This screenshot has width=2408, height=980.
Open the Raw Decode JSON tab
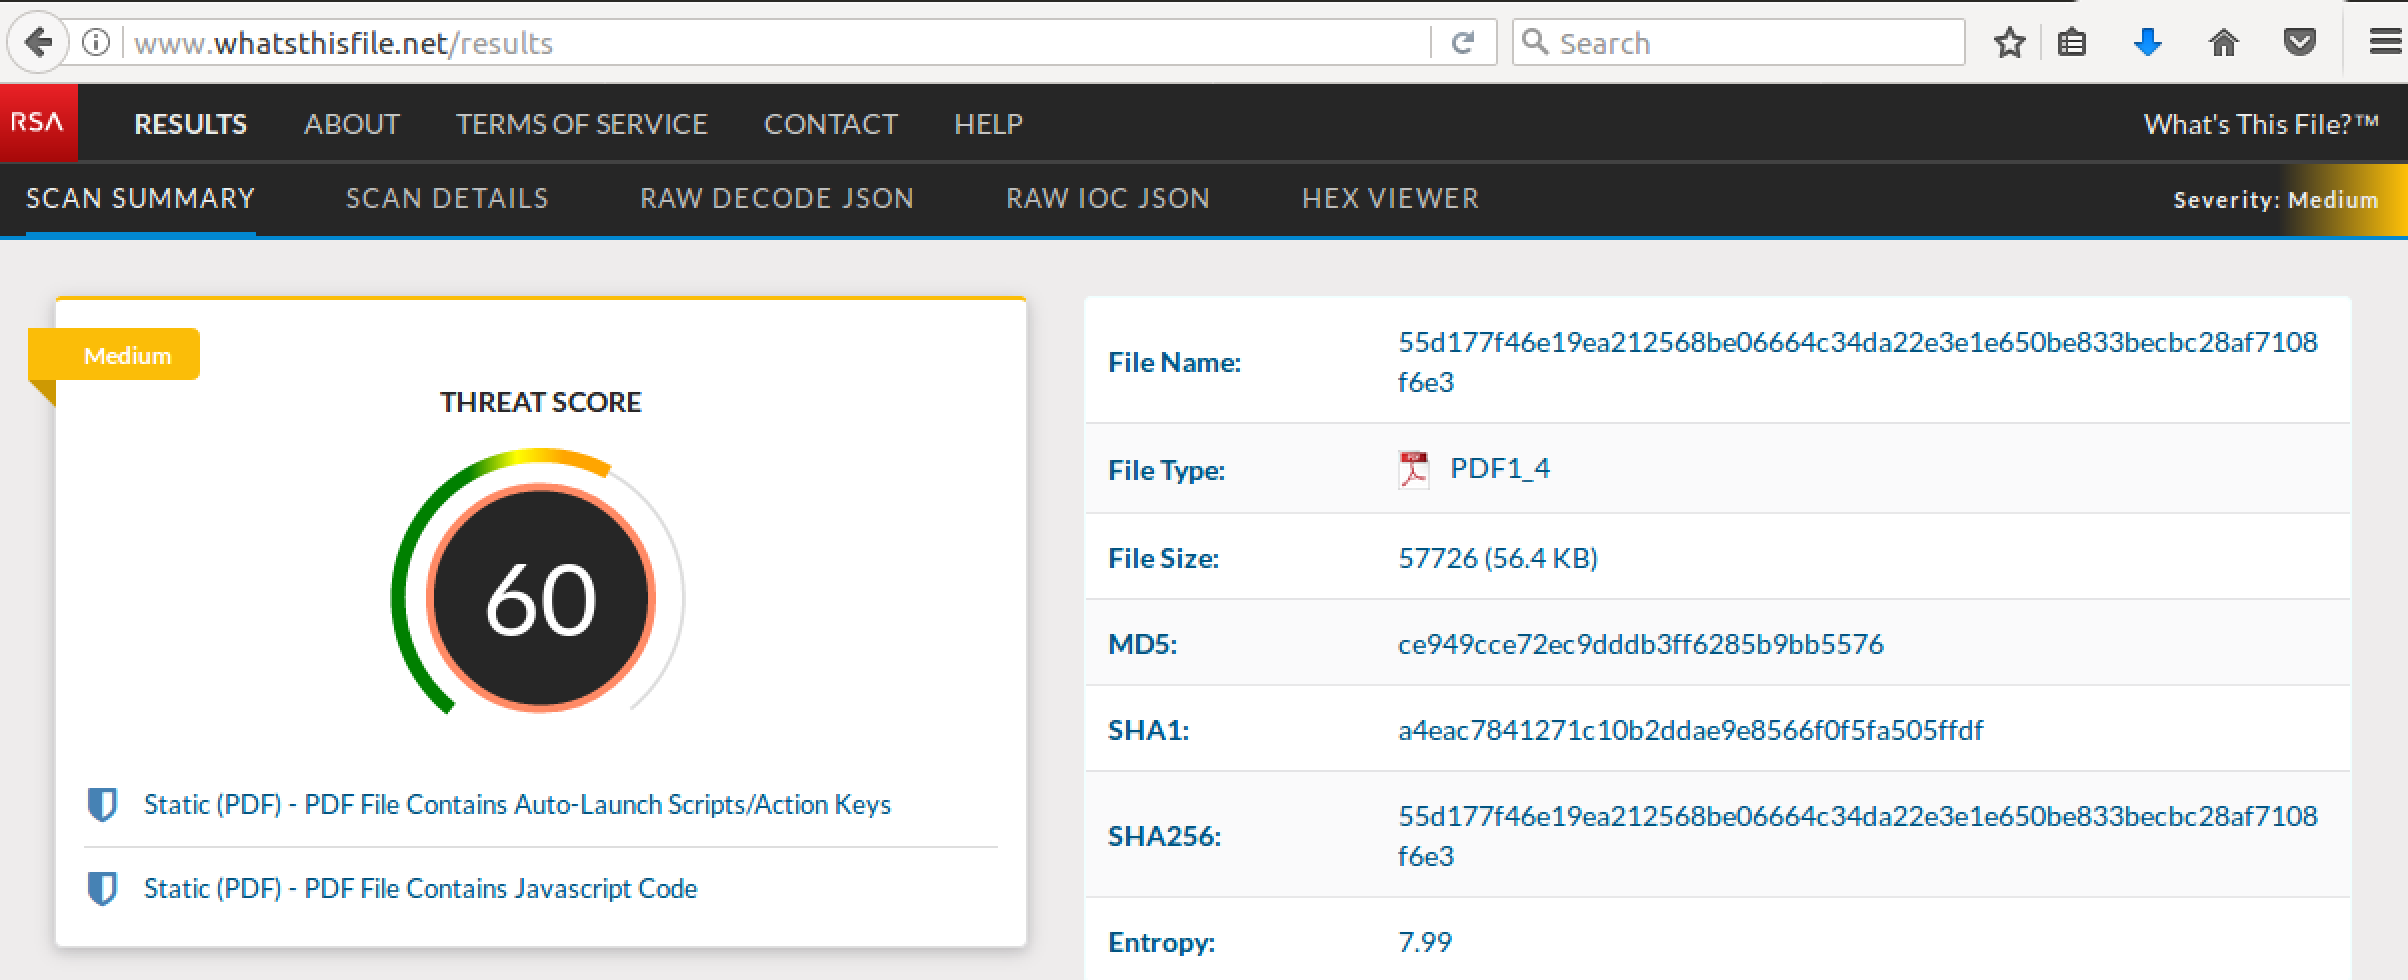777,198
